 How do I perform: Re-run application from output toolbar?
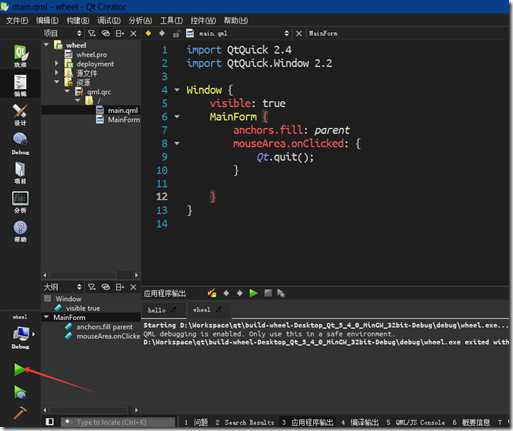click(x=253, y=293)
